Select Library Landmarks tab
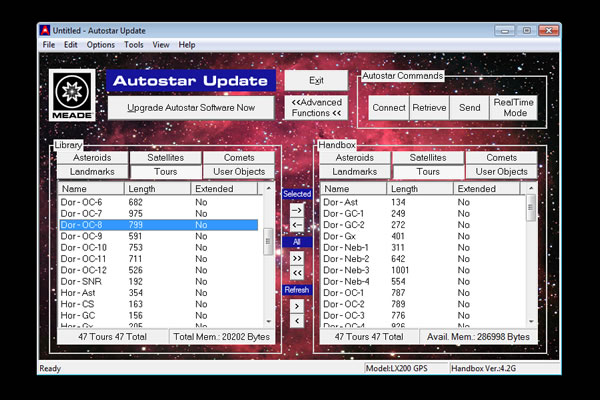The width and height of the screenshot is (600, 400). tap(92, 172)
